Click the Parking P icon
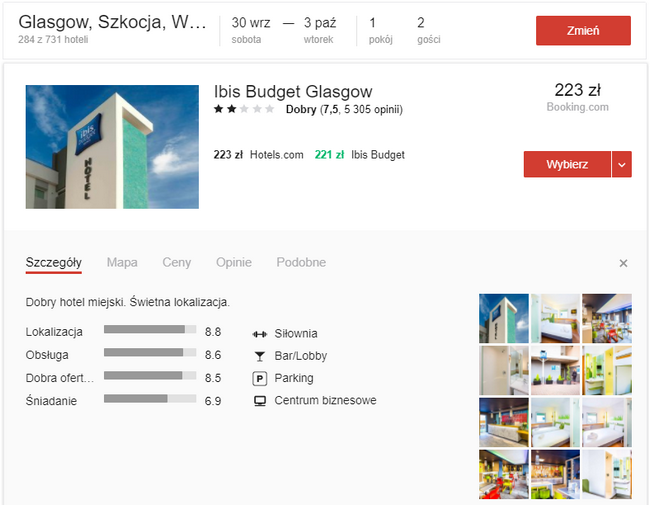This screenshot has height=505, width=650. coord(260,378)
